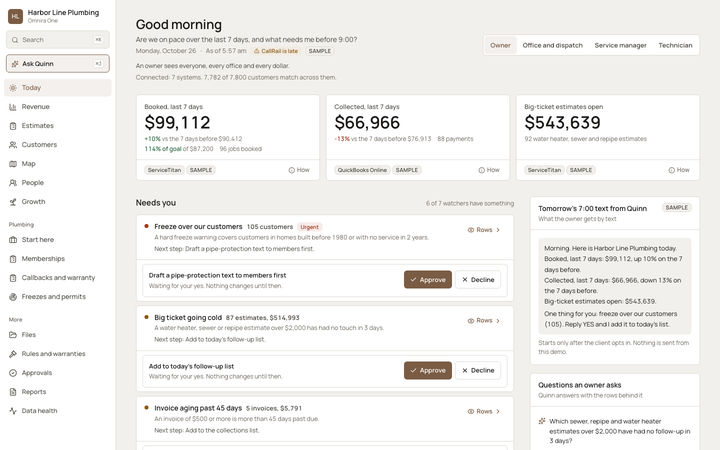Click the People icon in sidebar
The height and width of the screenshot is (450, 720).
point(13,183)
